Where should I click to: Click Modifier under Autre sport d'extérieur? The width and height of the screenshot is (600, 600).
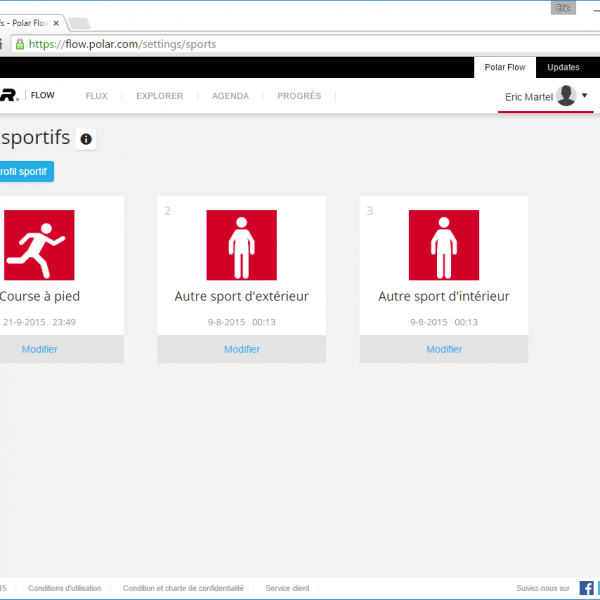tap(242, 349)
